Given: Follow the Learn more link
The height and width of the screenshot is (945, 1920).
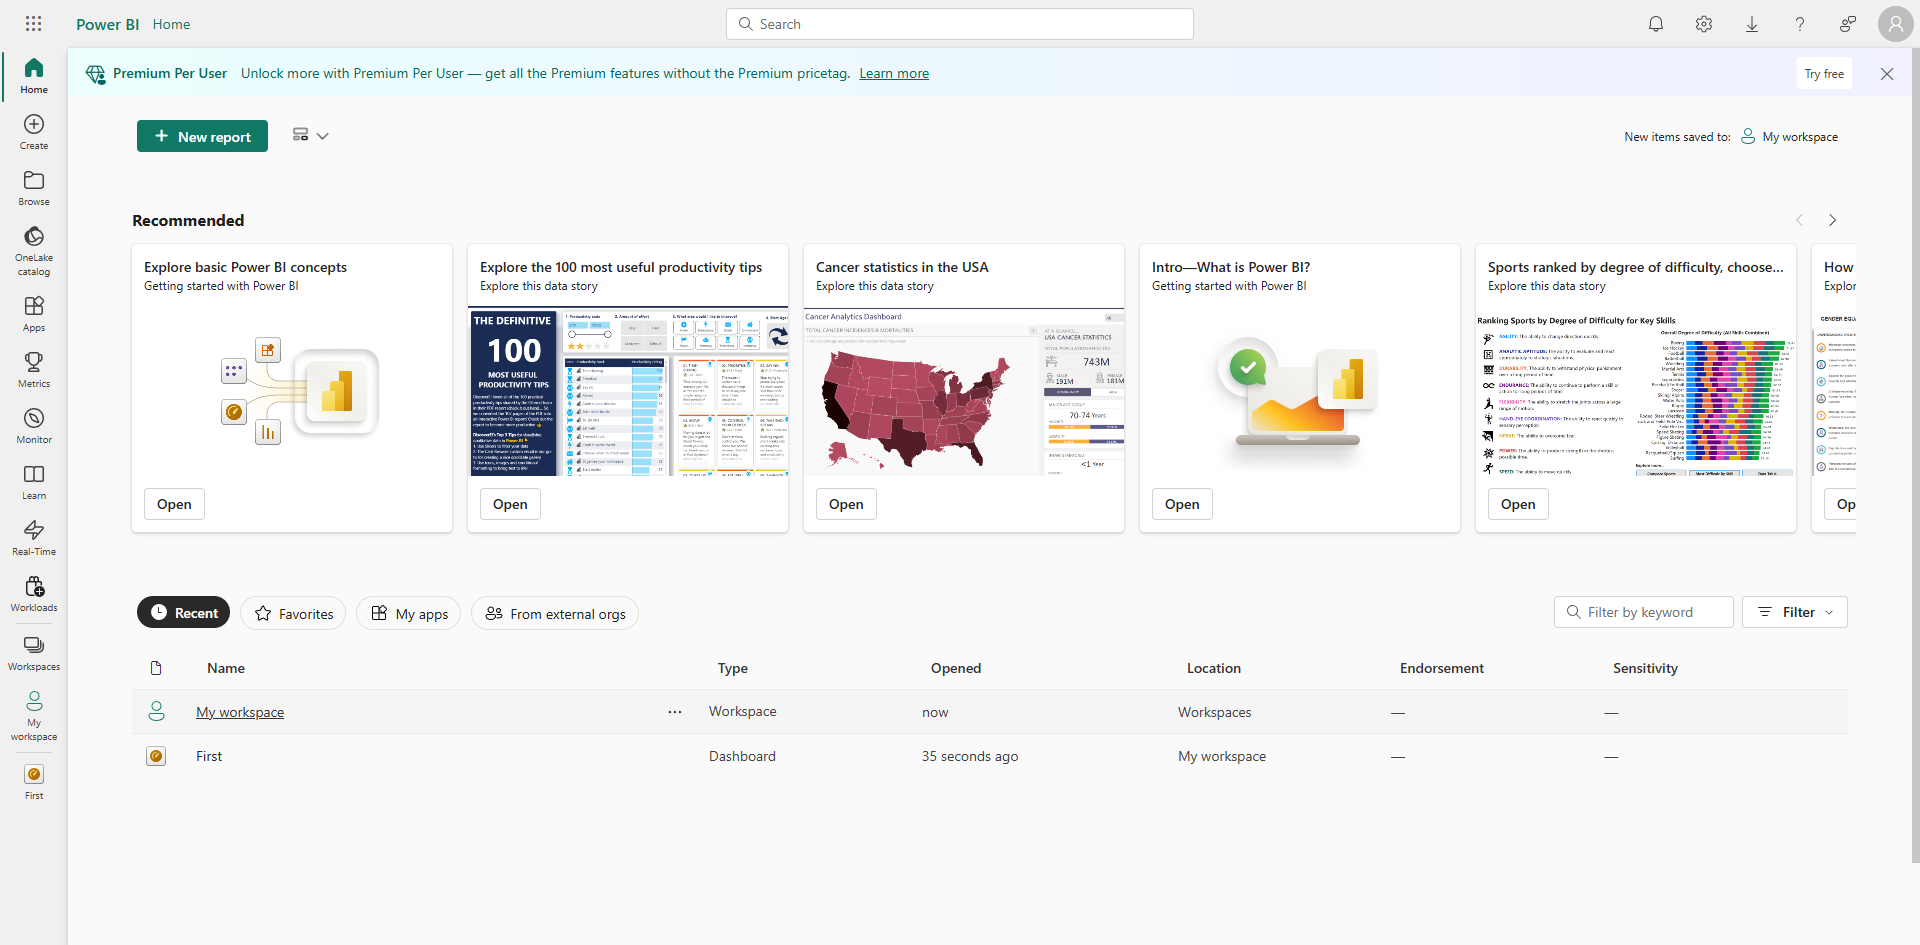Looking at the screenshot, I should pos(894,73).
